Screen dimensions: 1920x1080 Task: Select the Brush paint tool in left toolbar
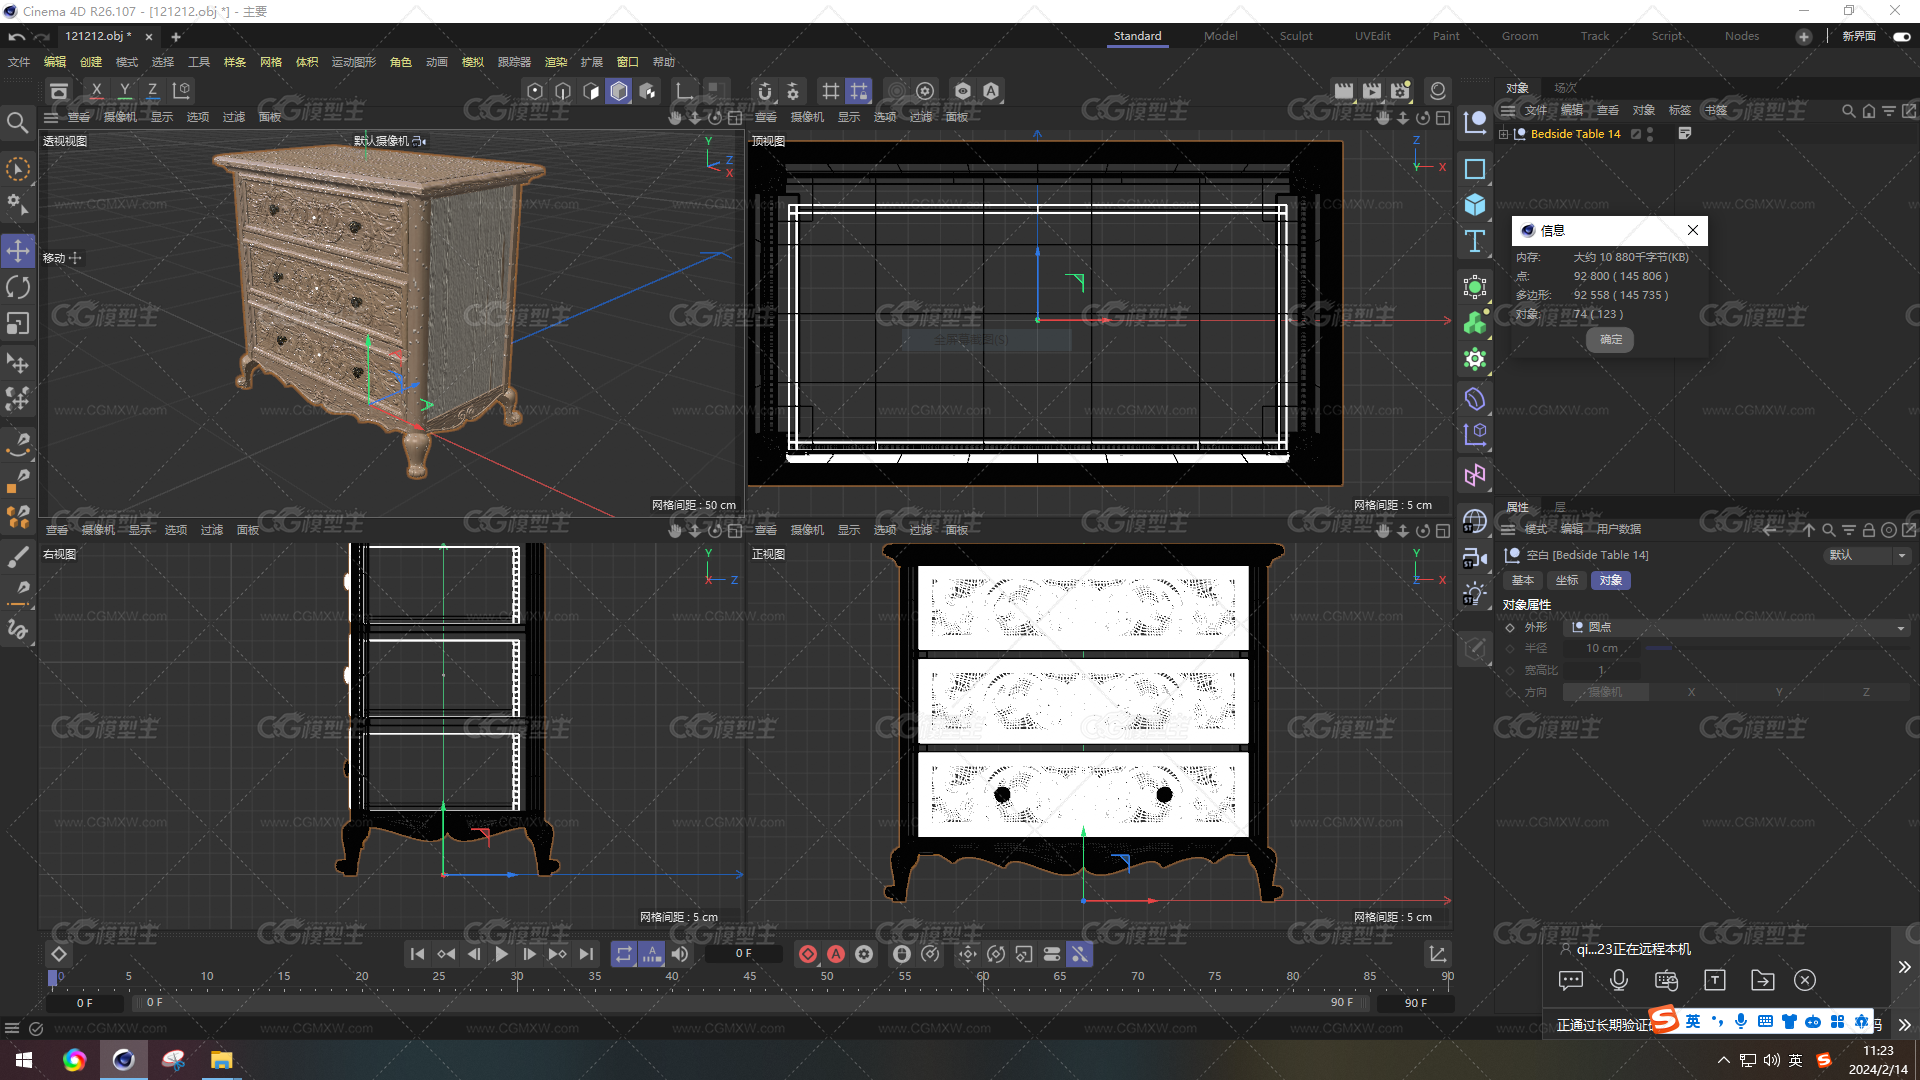pyautogui.click(x=18, y=557)
